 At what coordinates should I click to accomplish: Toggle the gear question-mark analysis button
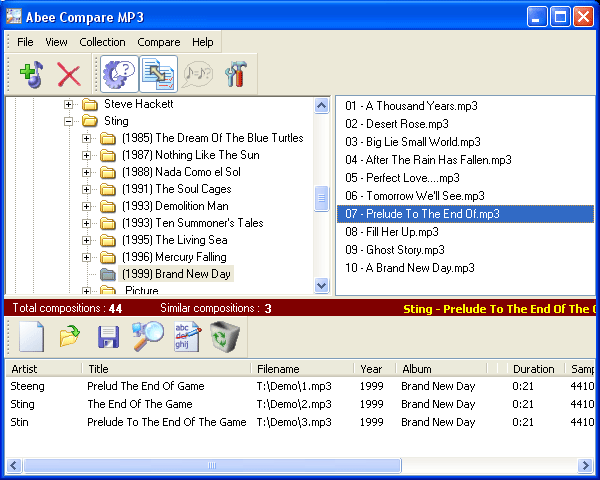coord(119,74)
